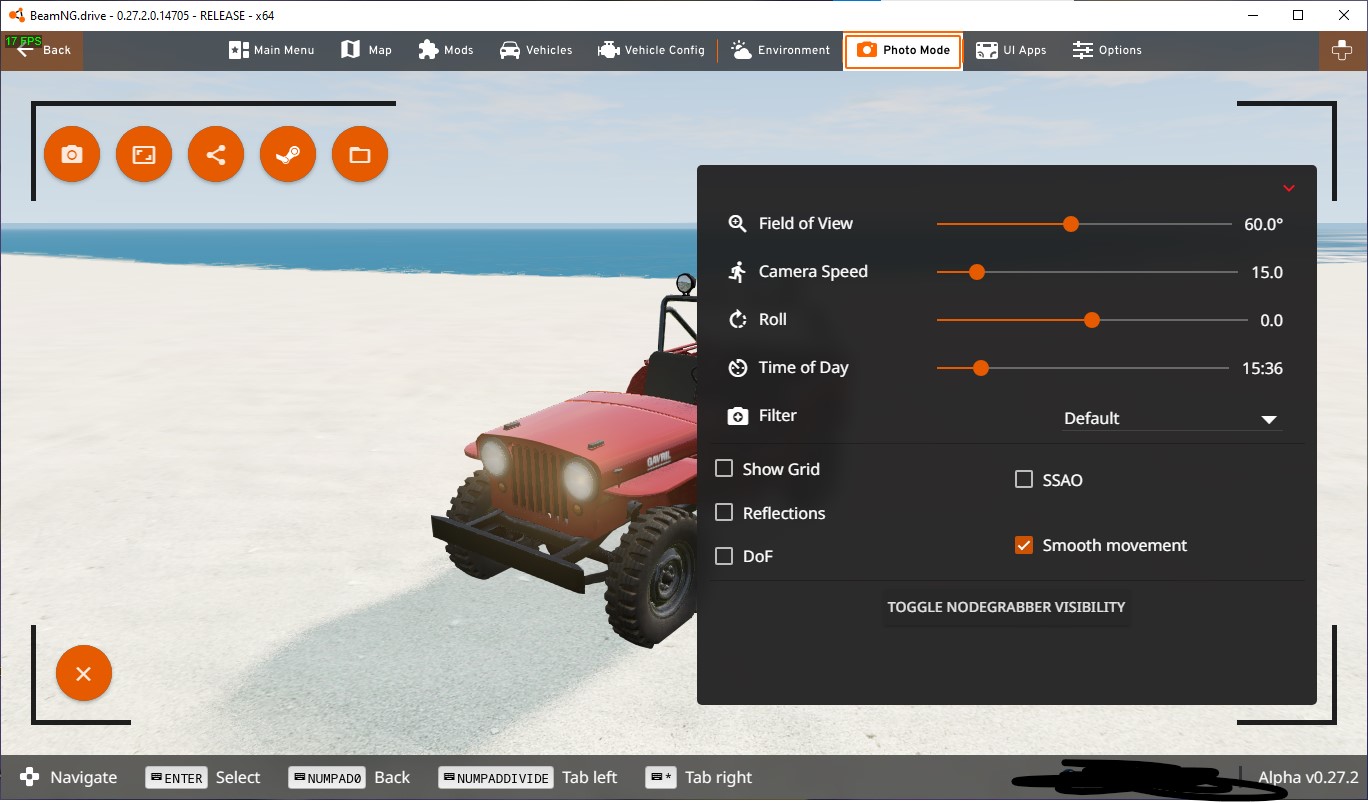Image resolution: width=1368 pixels, height=803 pixels.
Task: Disable the Smooth movement checkbox
Action: tap(1024, 545)
